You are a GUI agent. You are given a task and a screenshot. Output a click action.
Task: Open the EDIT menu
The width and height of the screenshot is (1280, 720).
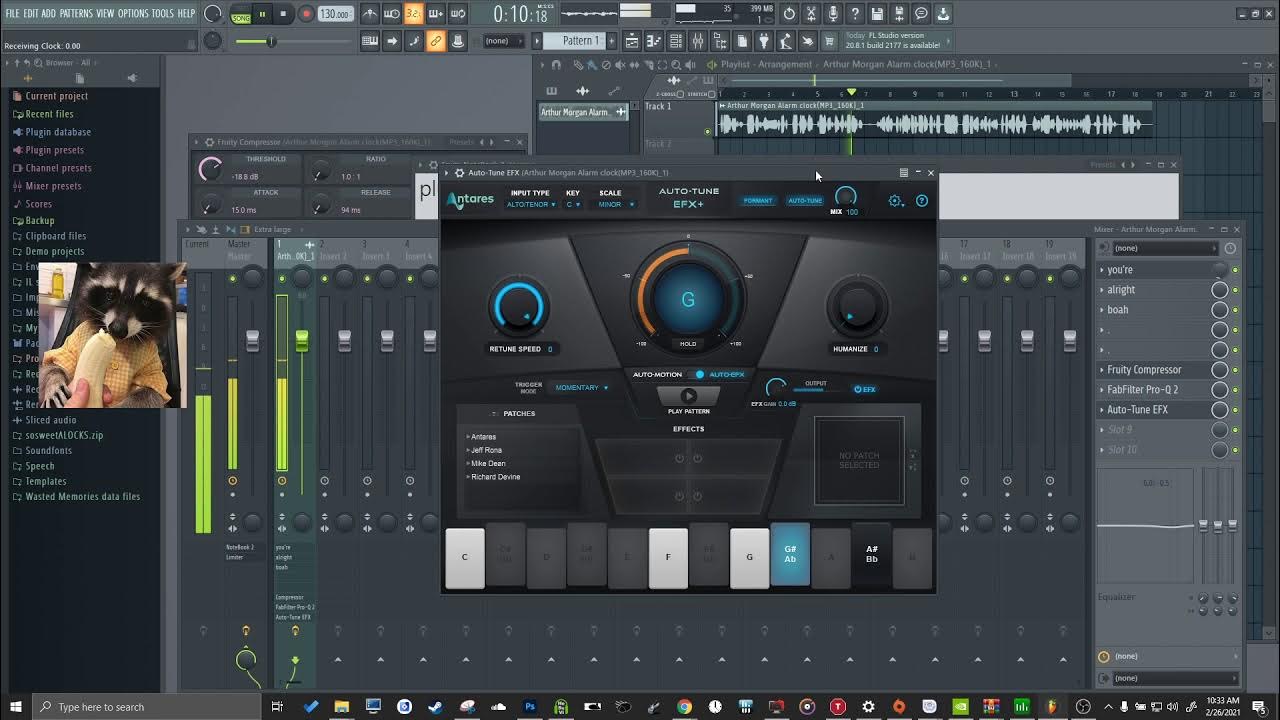(x=31, y=14)
